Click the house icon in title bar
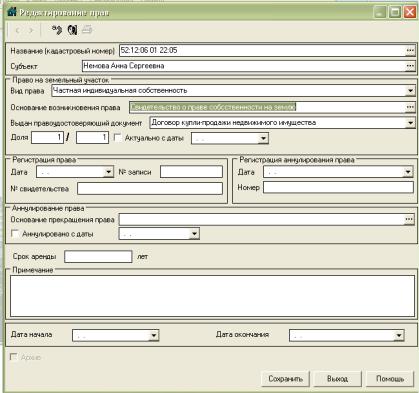 pos(12,12)
